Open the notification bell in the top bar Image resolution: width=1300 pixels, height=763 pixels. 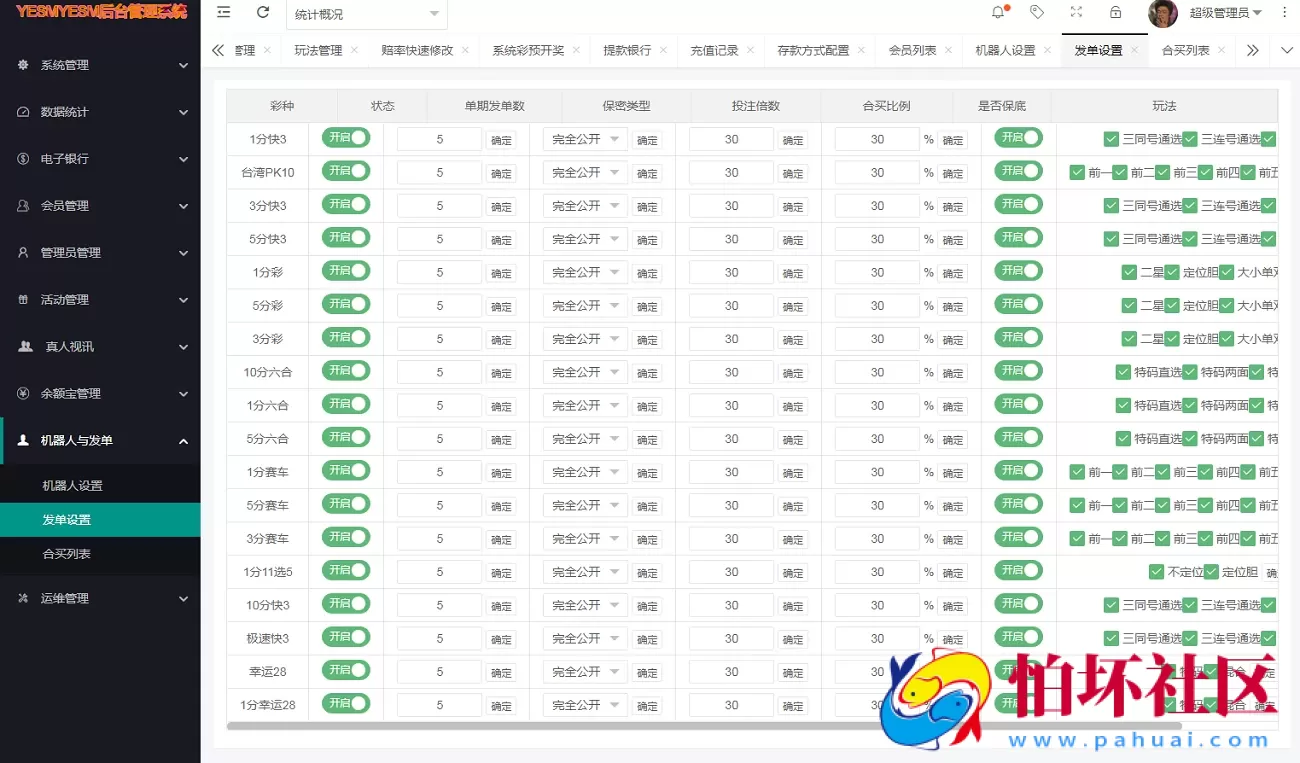tap(997, 12)
